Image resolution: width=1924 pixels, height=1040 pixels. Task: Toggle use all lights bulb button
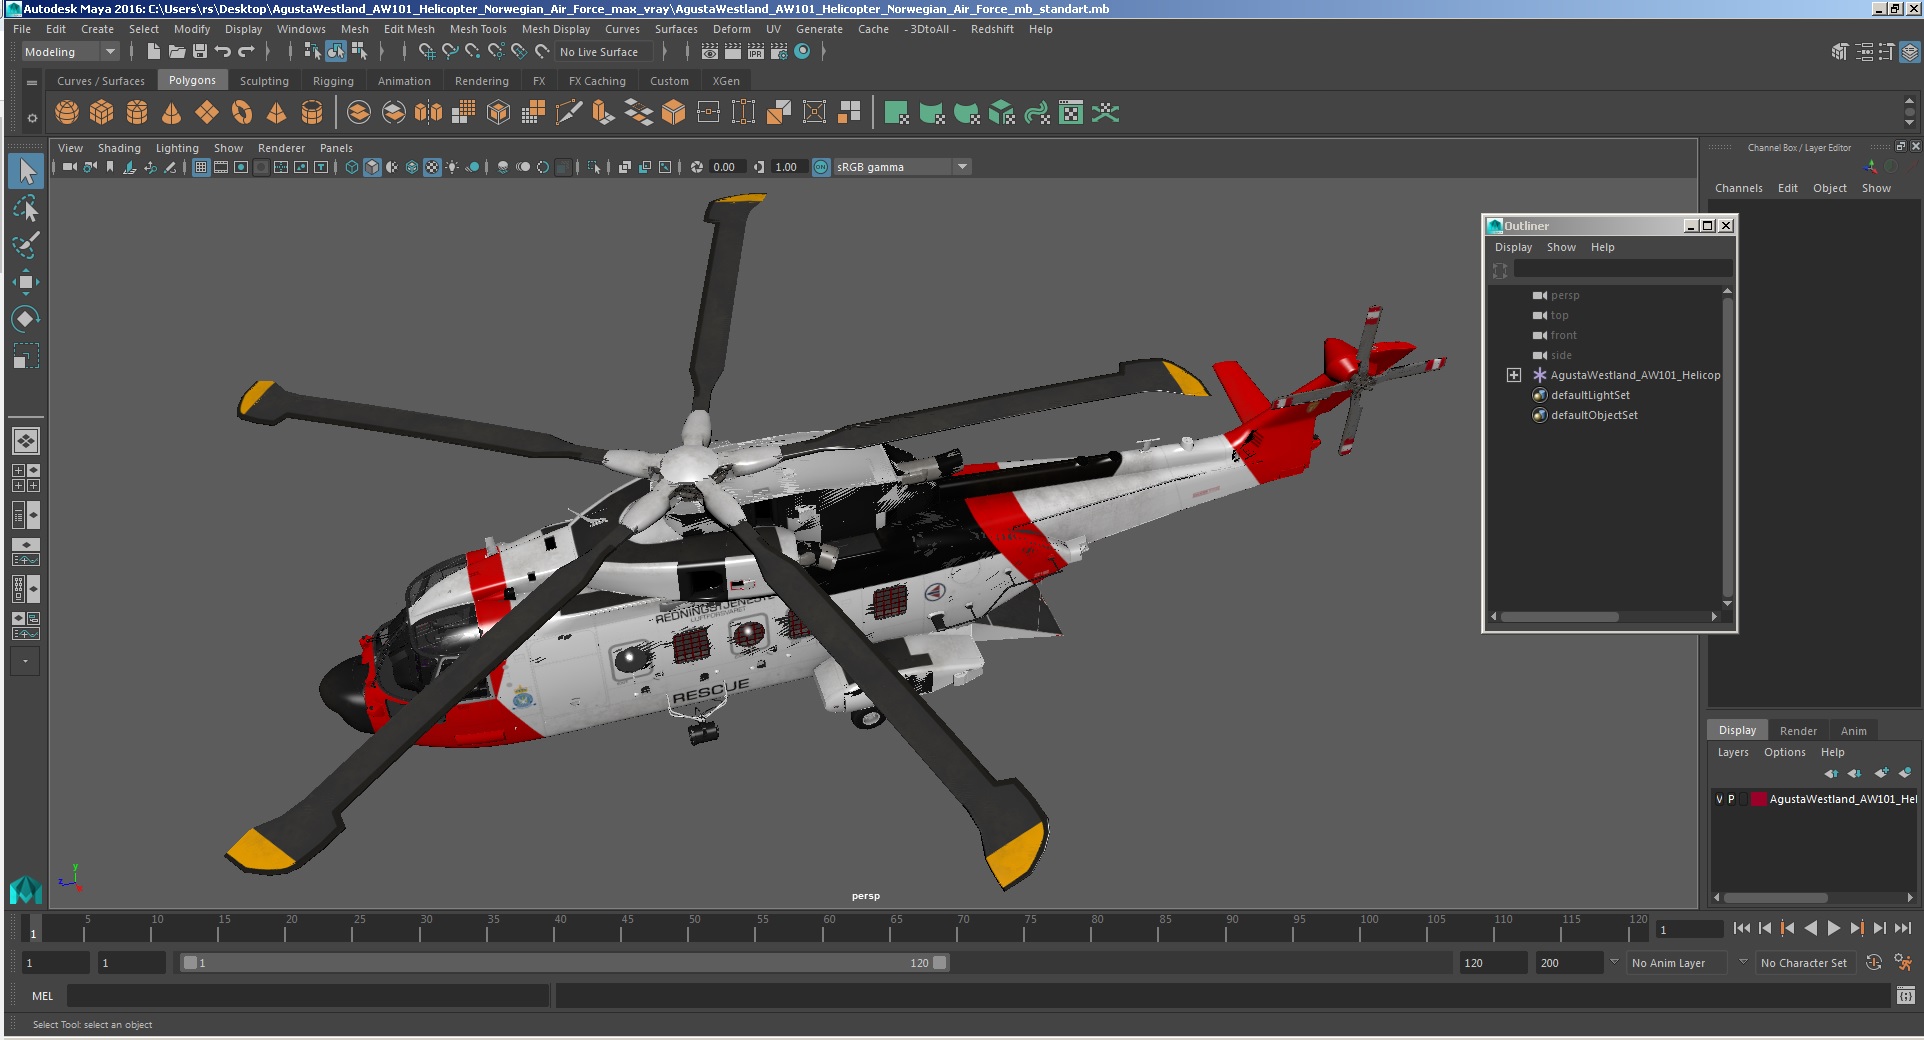pyautogui.click(x=452, y=167)
